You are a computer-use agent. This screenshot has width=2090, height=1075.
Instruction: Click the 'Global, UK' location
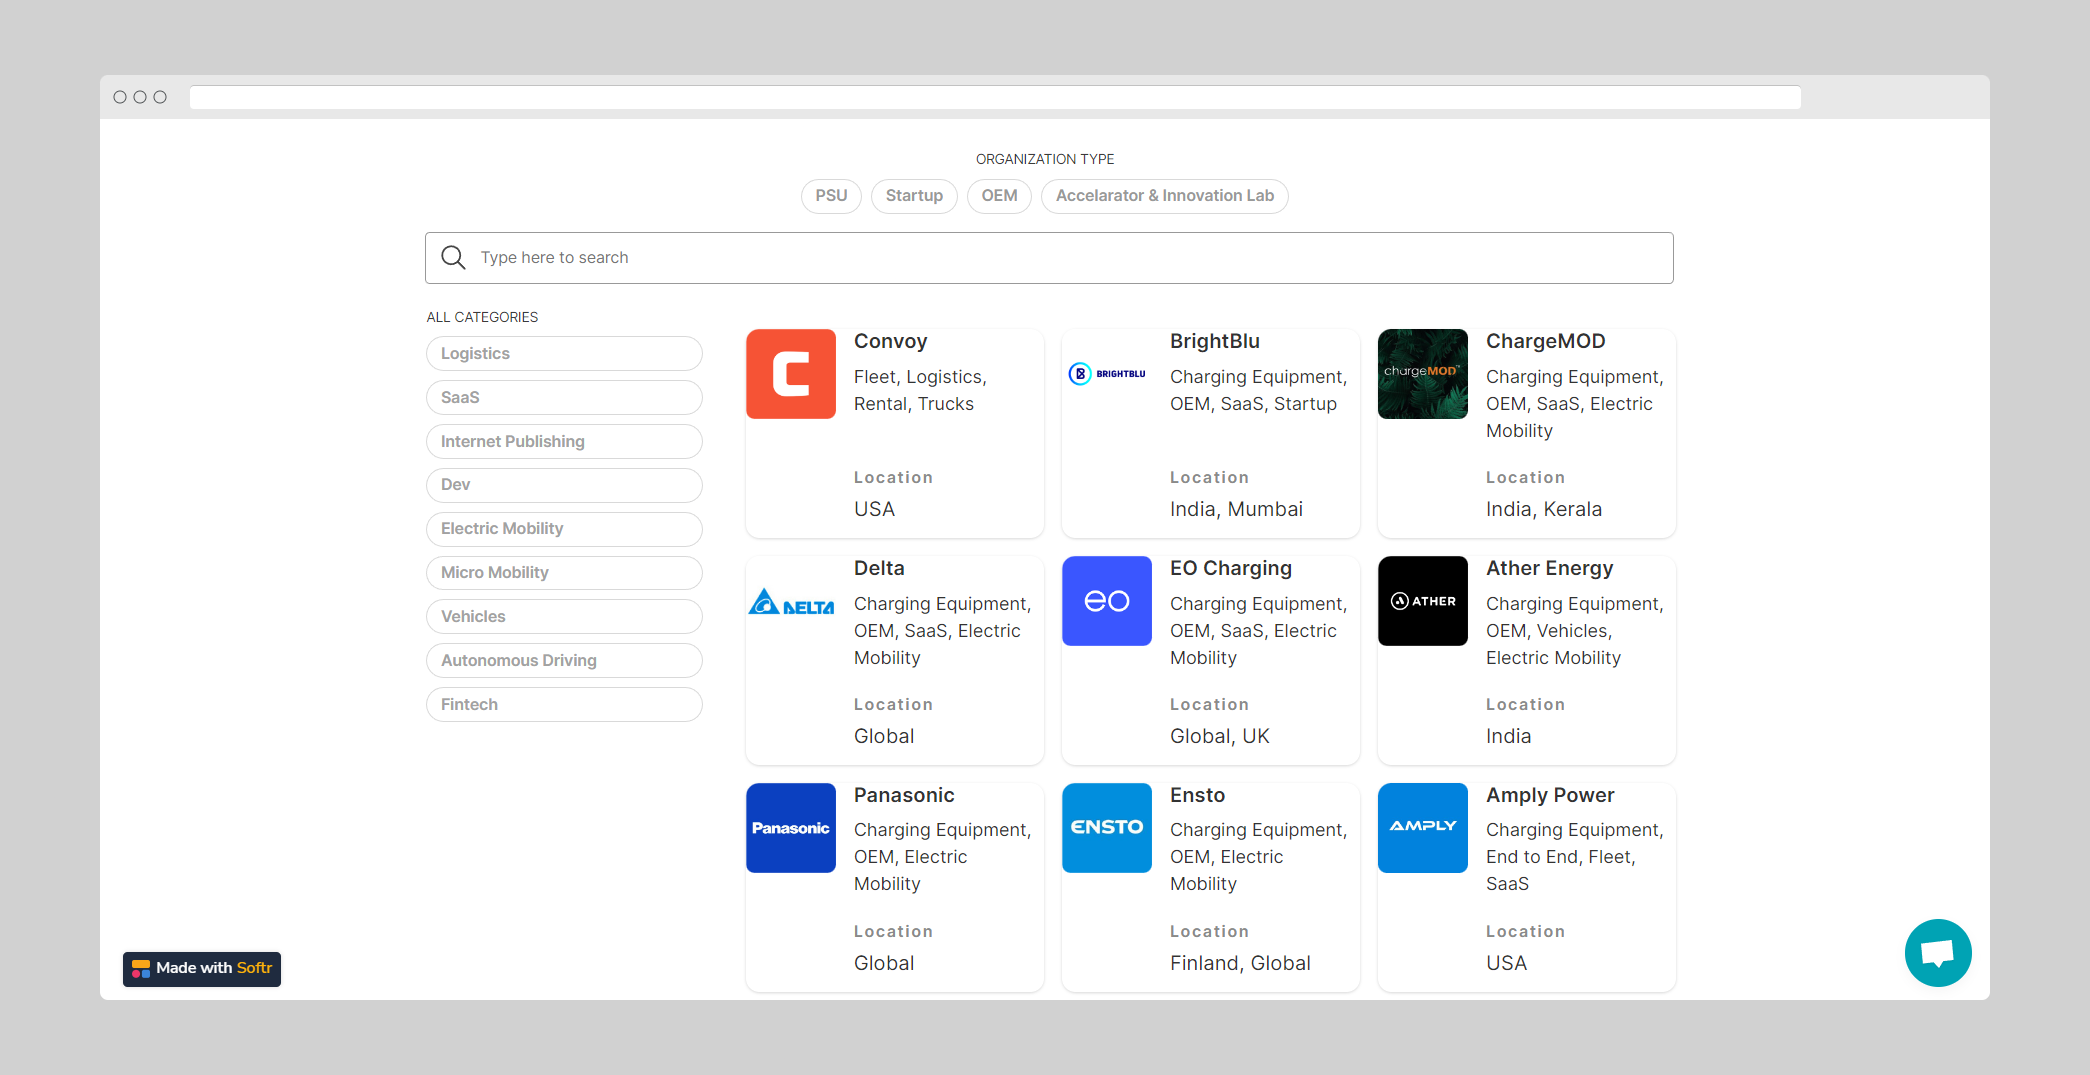(x=1219, y=736)
